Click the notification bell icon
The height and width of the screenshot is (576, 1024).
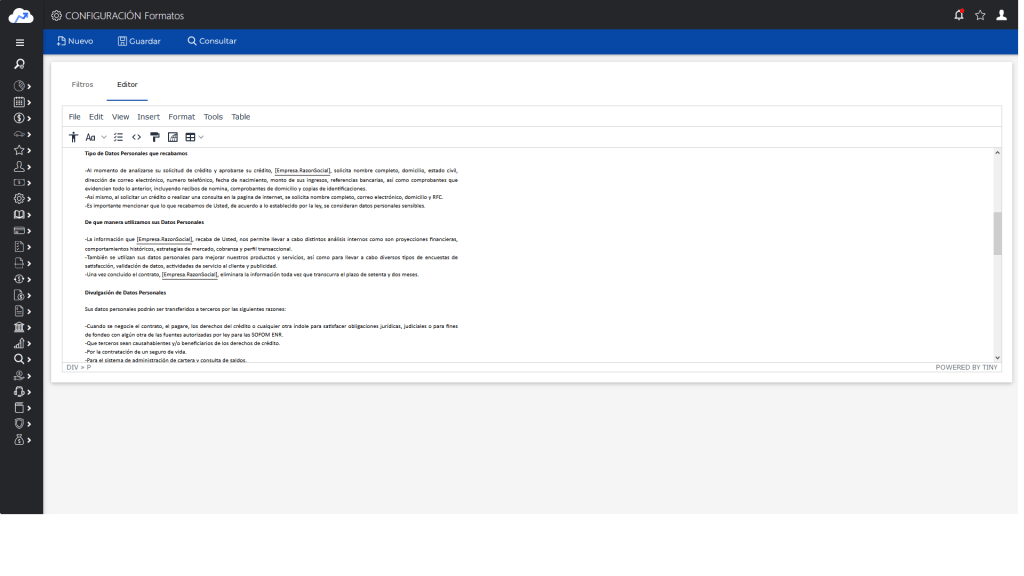[960, 15]
